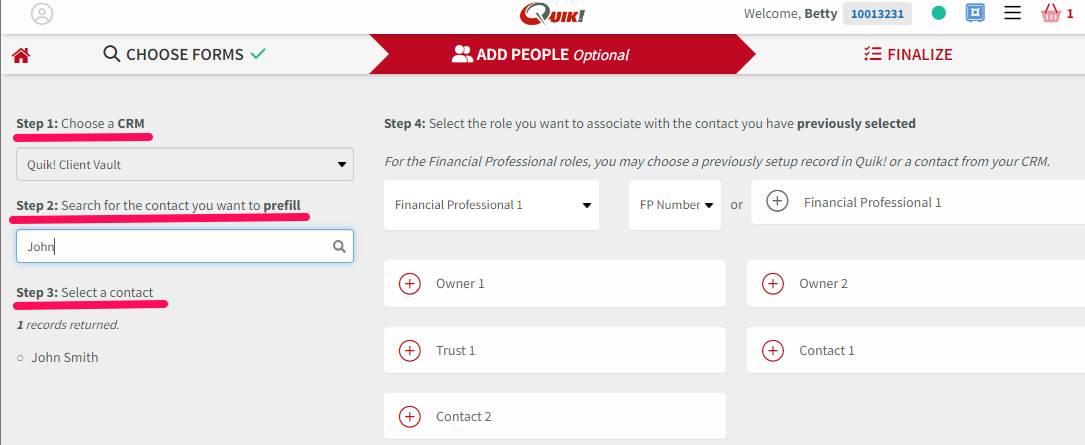Image resolution: width=1085 pixels, height=445 pixels.
Task: Click the blue vault icon in header
Action: click(x=975, y=13)
